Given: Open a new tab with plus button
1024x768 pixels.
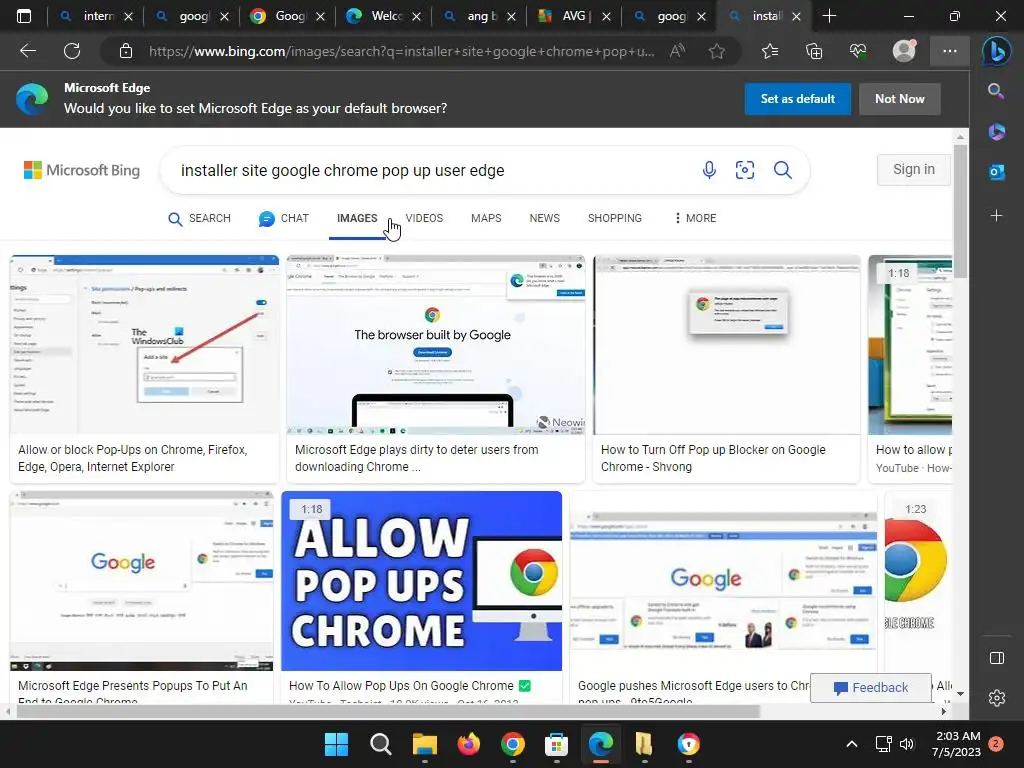Looking at the screenshot, I should (x=829, y=16).
